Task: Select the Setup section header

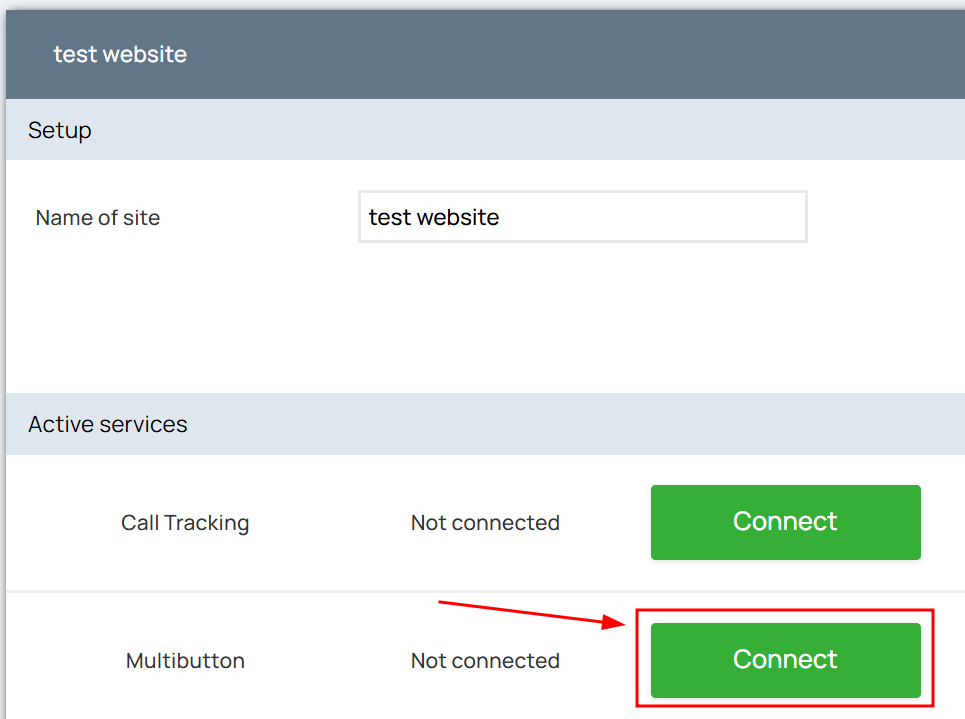Action: click(60, 130)
